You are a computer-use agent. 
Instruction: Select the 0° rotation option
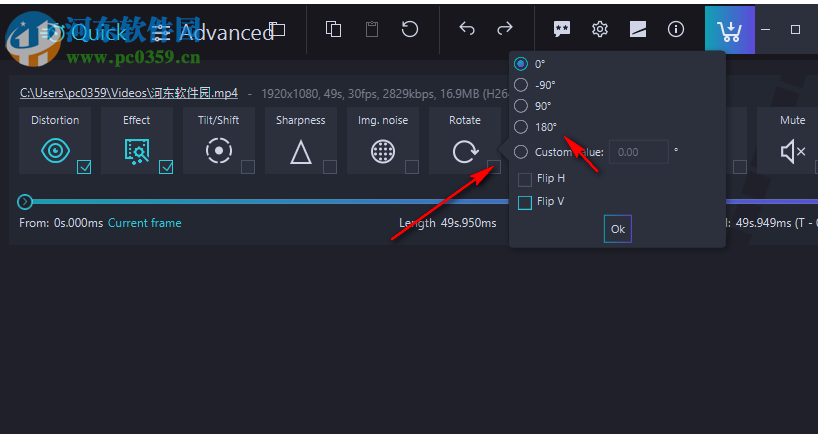pyautogui.click(x=521, y=64)
